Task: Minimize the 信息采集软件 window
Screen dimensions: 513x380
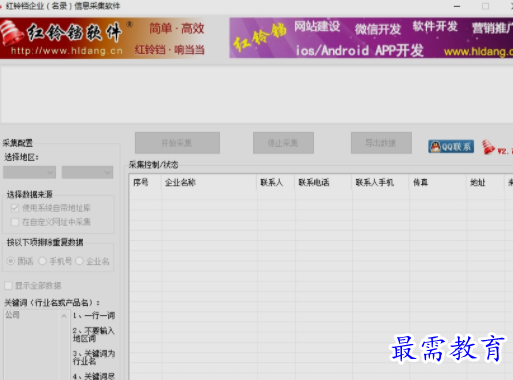Action: [x=457, y=6]
